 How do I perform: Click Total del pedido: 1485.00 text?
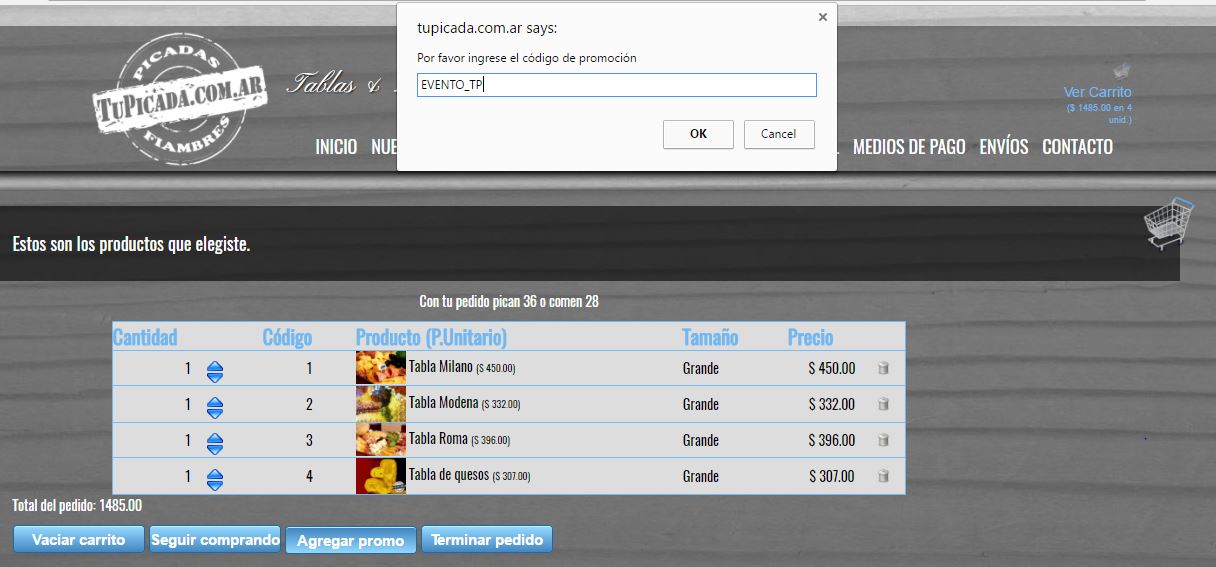click(x=77, y=505)
